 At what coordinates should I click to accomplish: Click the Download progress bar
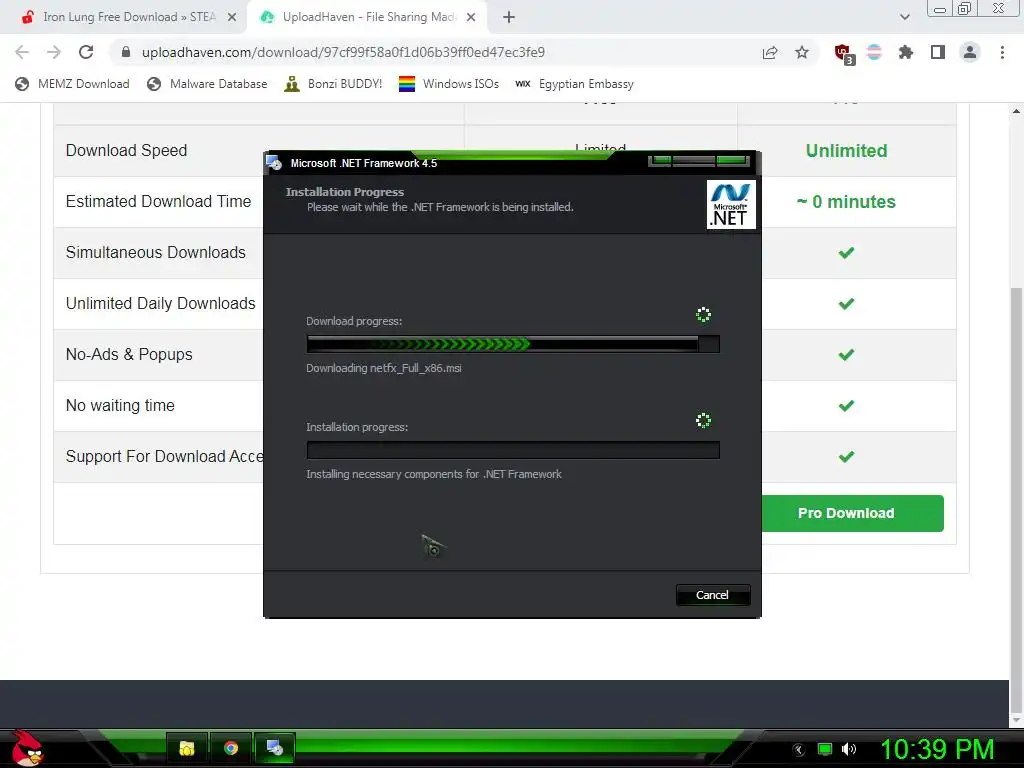click(x=513, y=344)
